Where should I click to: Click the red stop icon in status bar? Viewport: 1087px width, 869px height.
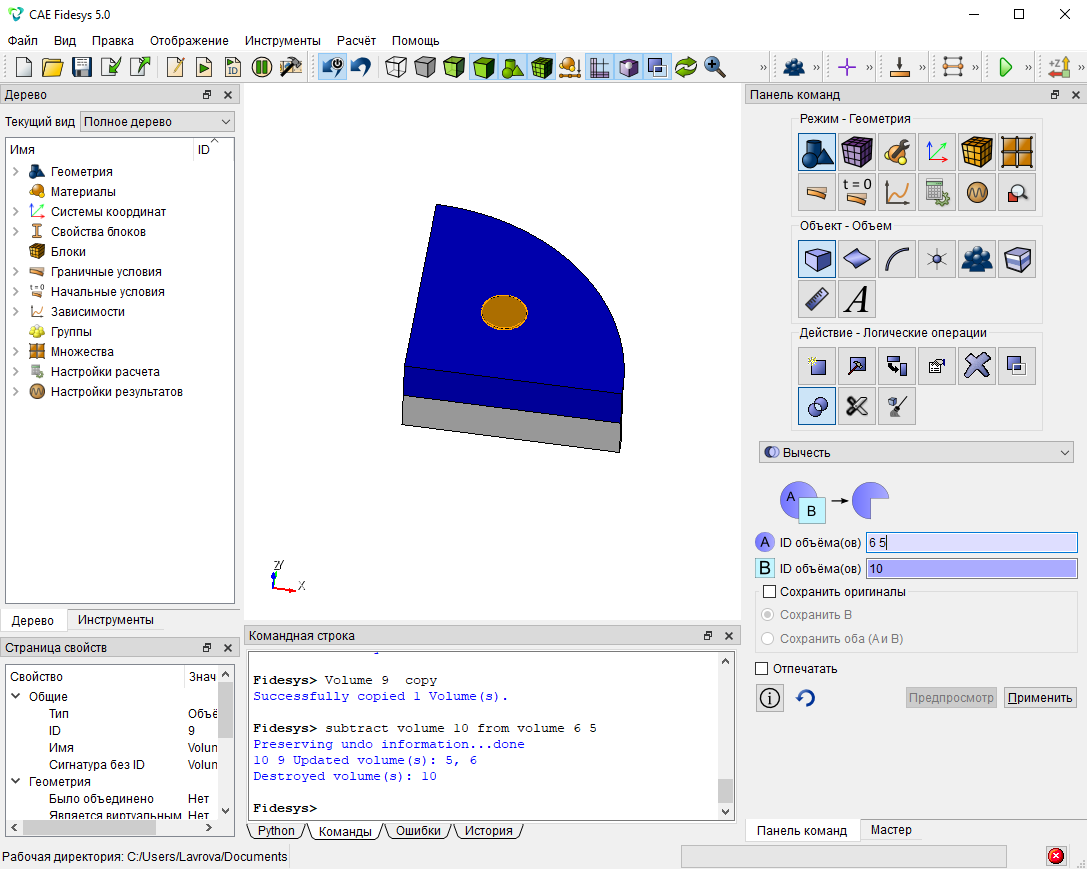coord(1055,856)
